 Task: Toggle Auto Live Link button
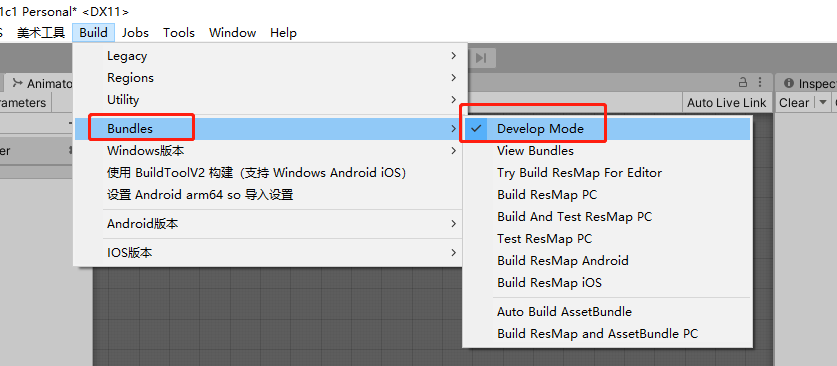727,102
